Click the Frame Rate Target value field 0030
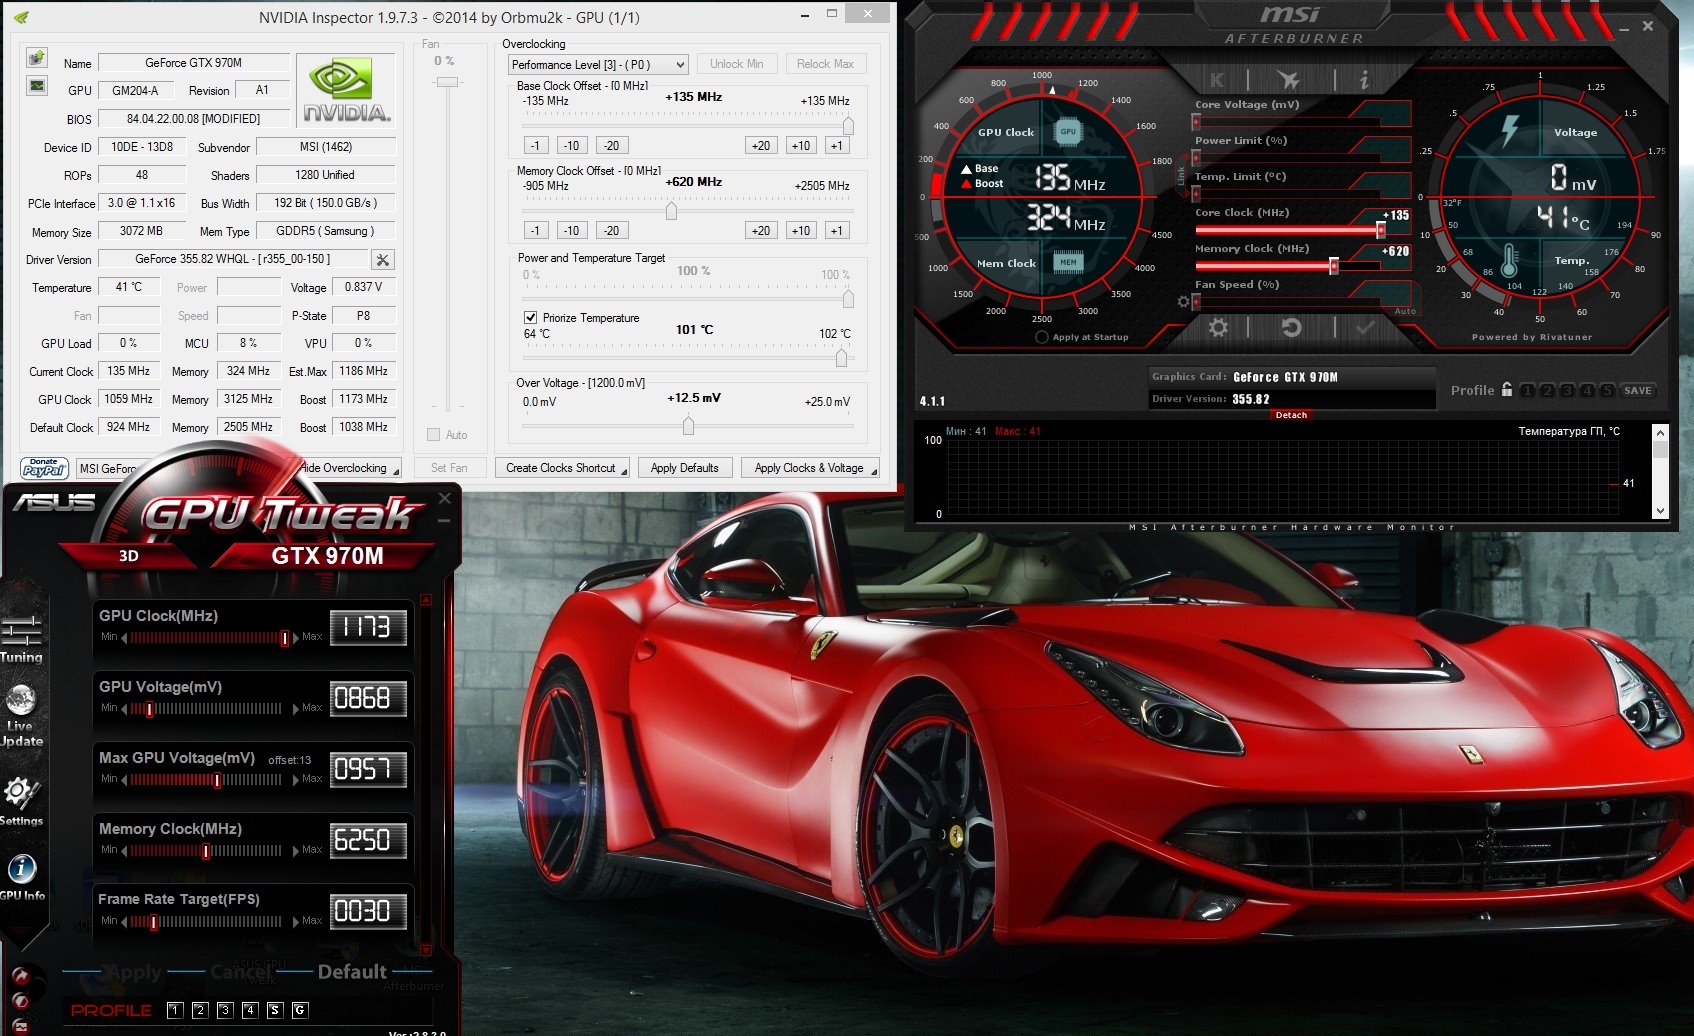 (x=368, y=912)
